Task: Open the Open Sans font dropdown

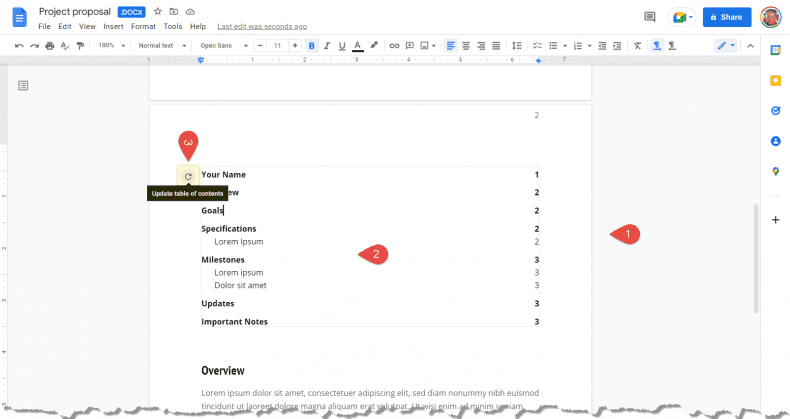Action: [221, 46]
